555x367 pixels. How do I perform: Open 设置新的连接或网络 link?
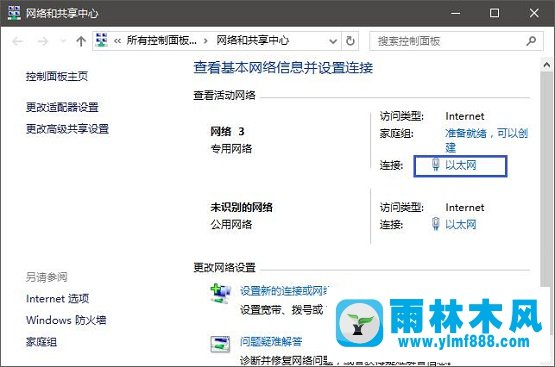pos(285,291)
